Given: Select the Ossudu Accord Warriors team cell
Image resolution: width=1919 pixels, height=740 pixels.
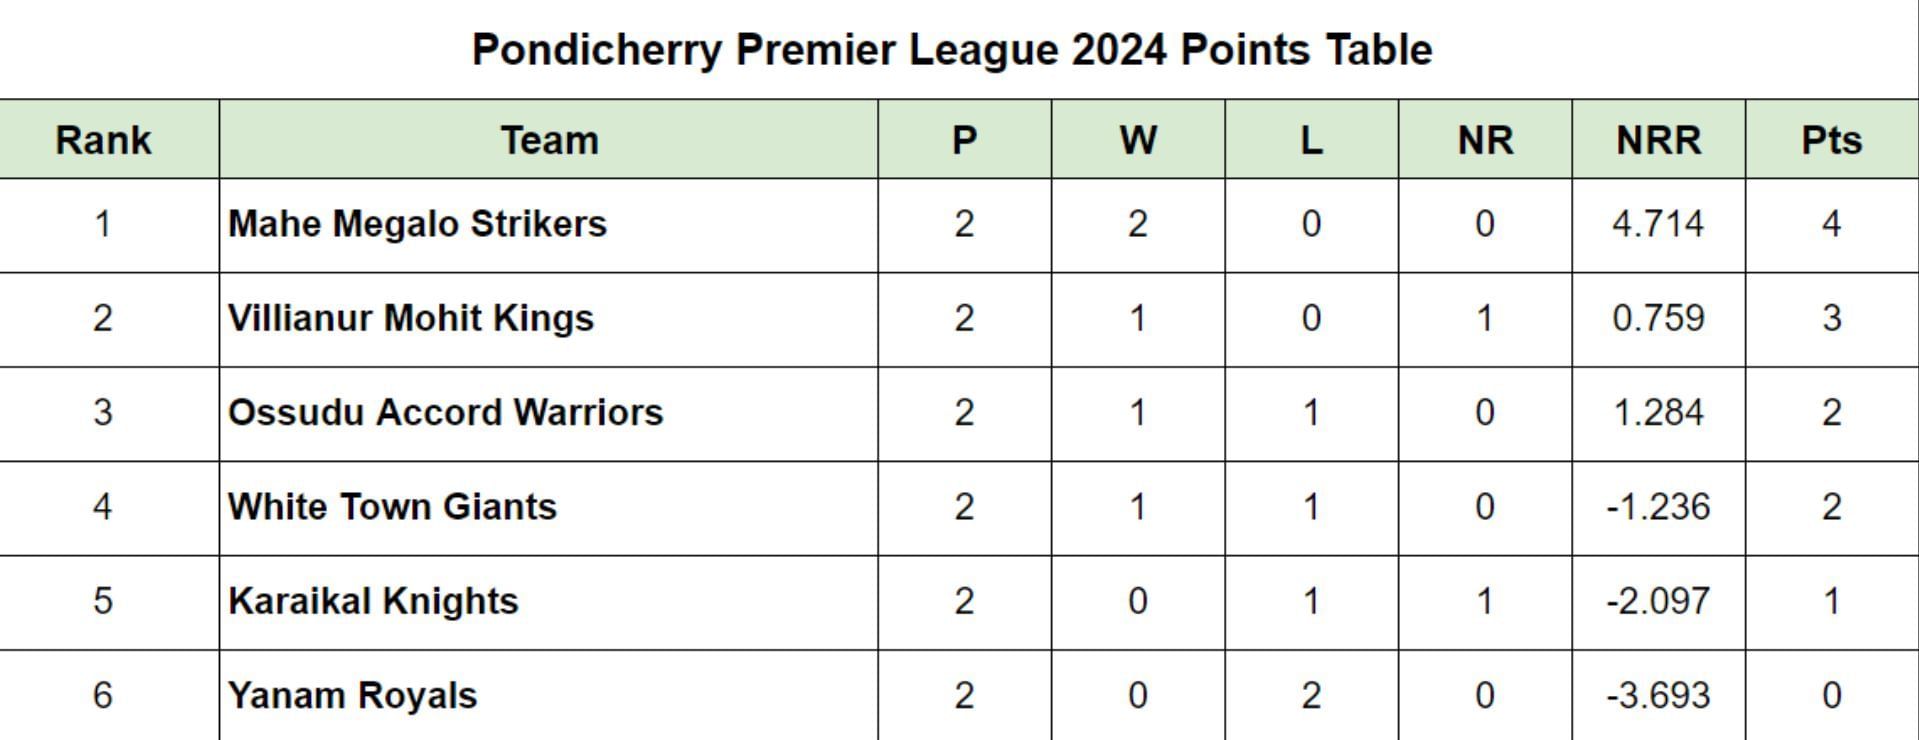Looking at the screenshot, I should click(445, 412).
